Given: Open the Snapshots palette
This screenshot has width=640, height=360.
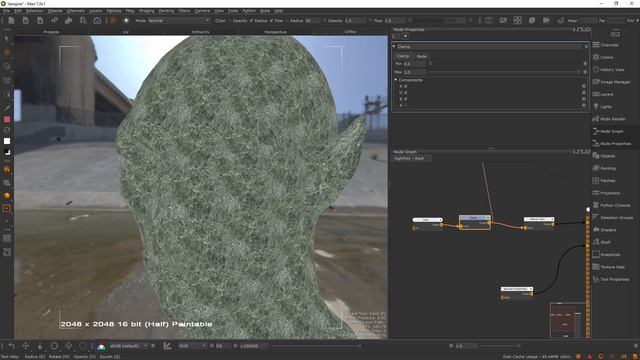Looking at the screenshot, I should [607, 254].
